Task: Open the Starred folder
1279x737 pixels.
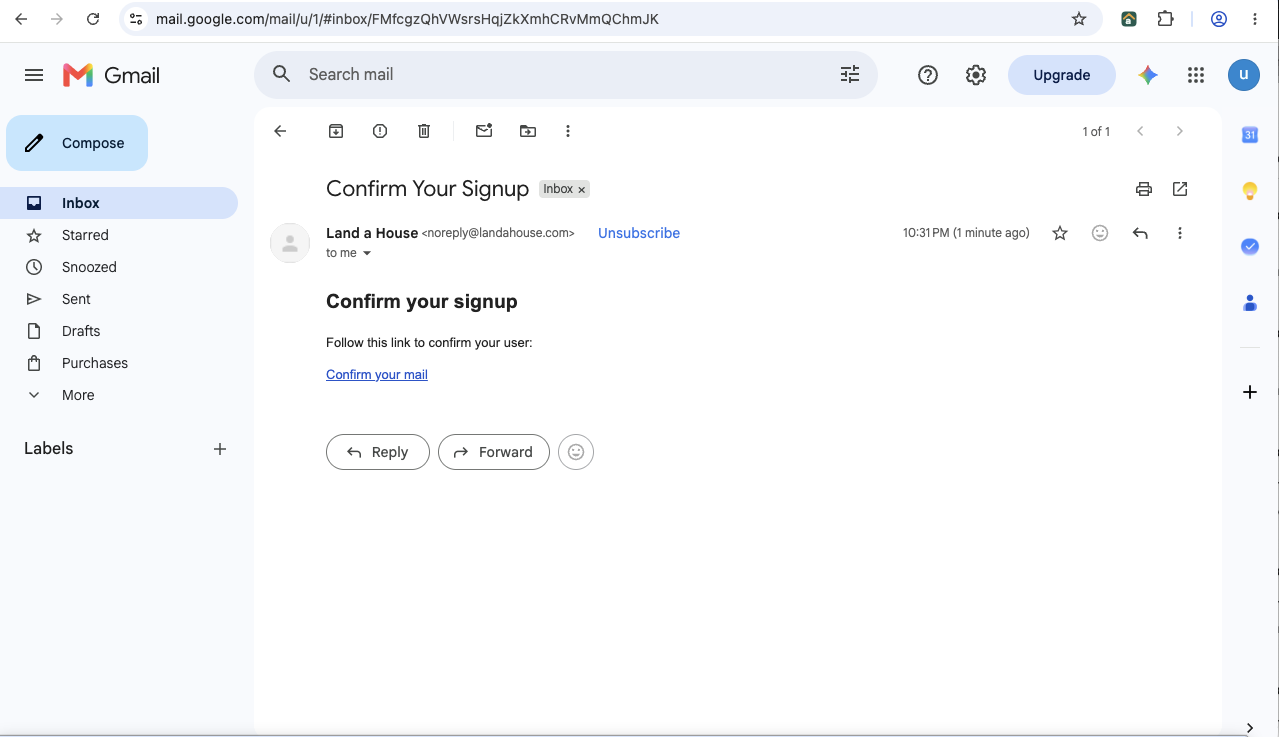Action: 119,235
